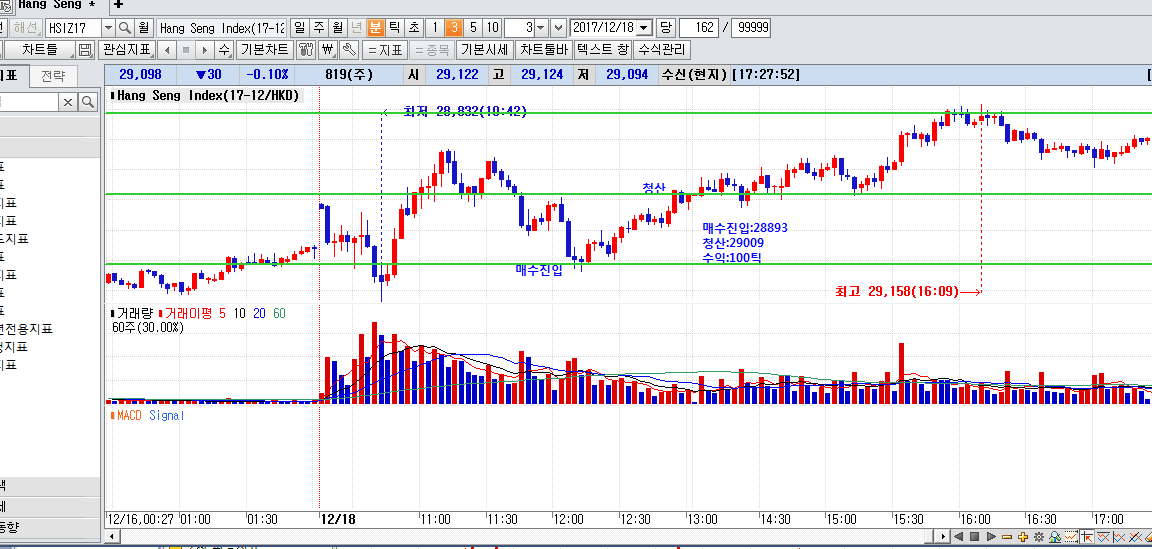Step chart replay forward arrow in toolbar
The image size is (1152, 549).
(205, 50)
